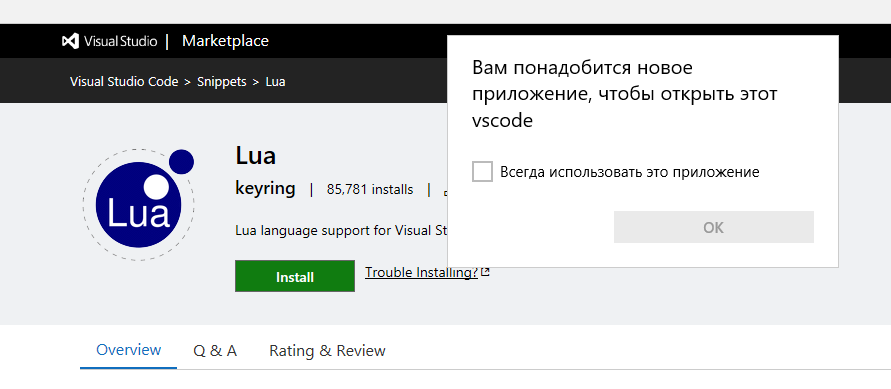Click the "Всегда использовать это приложение" label text

tap(630, 172)
